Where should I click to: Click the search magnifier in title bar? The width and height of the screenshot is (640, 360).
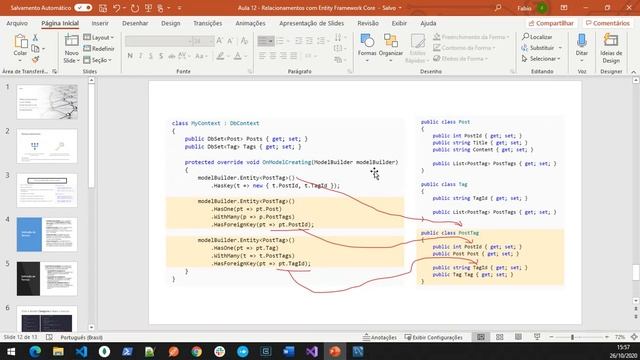498,8
